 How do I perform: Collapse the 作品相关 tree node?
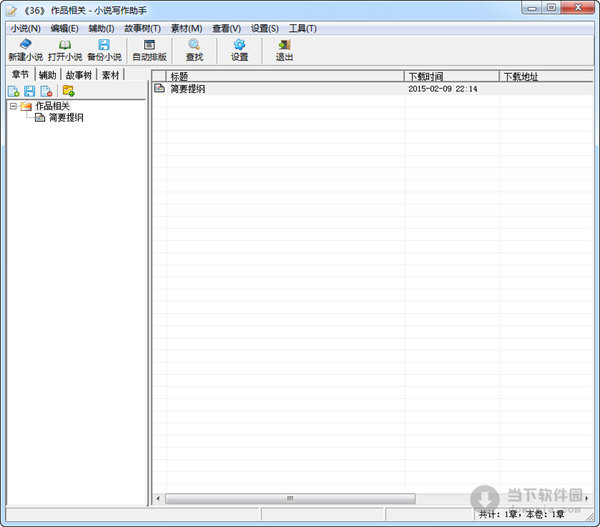coord(13,106)
